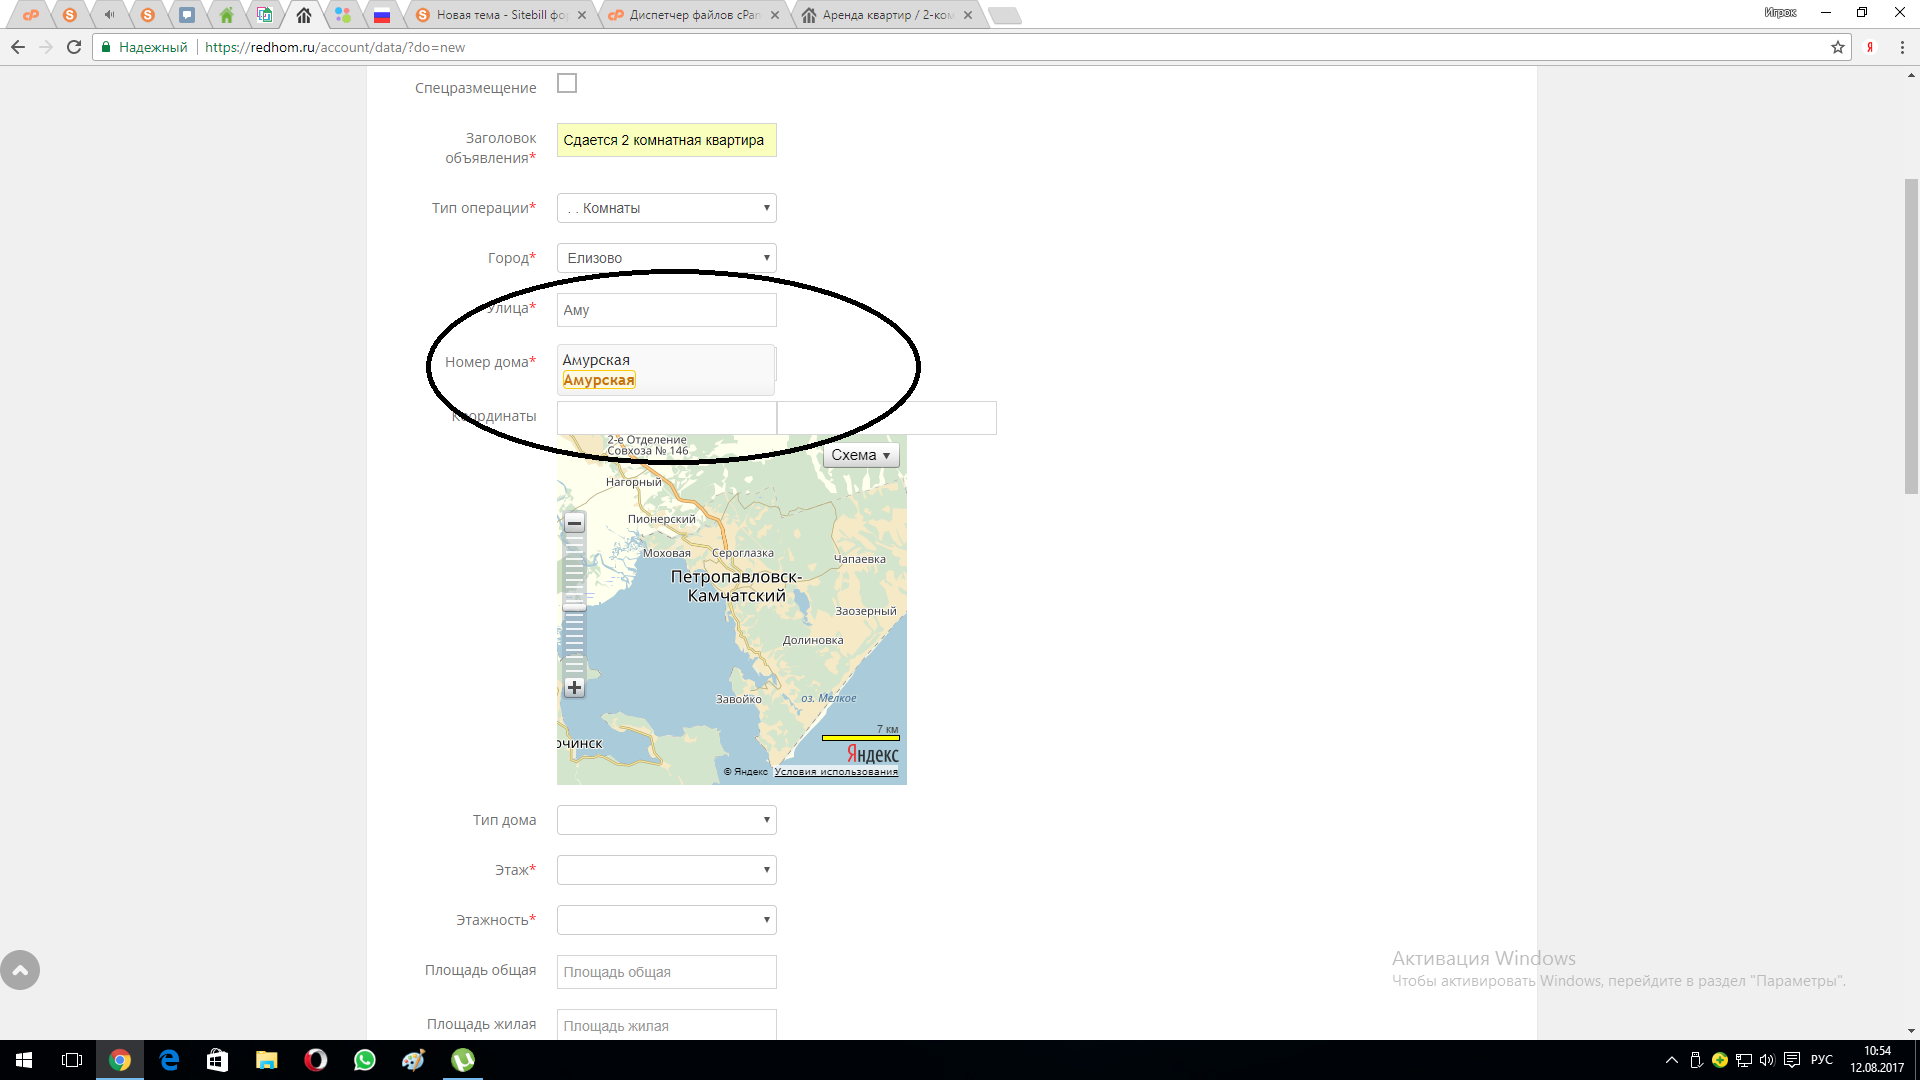Click Петропавловск-Камчатский label on the map

point(736,586)
